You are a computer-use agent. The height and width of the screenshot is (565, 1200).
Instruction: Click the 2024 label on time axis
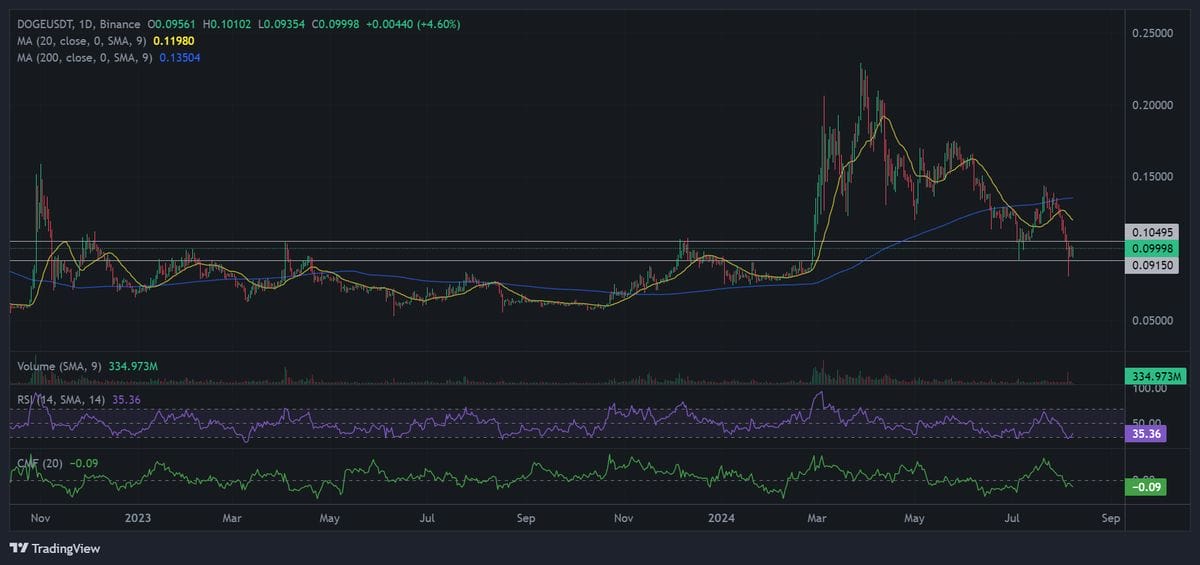pyautogui.click(x=720, y=519)
